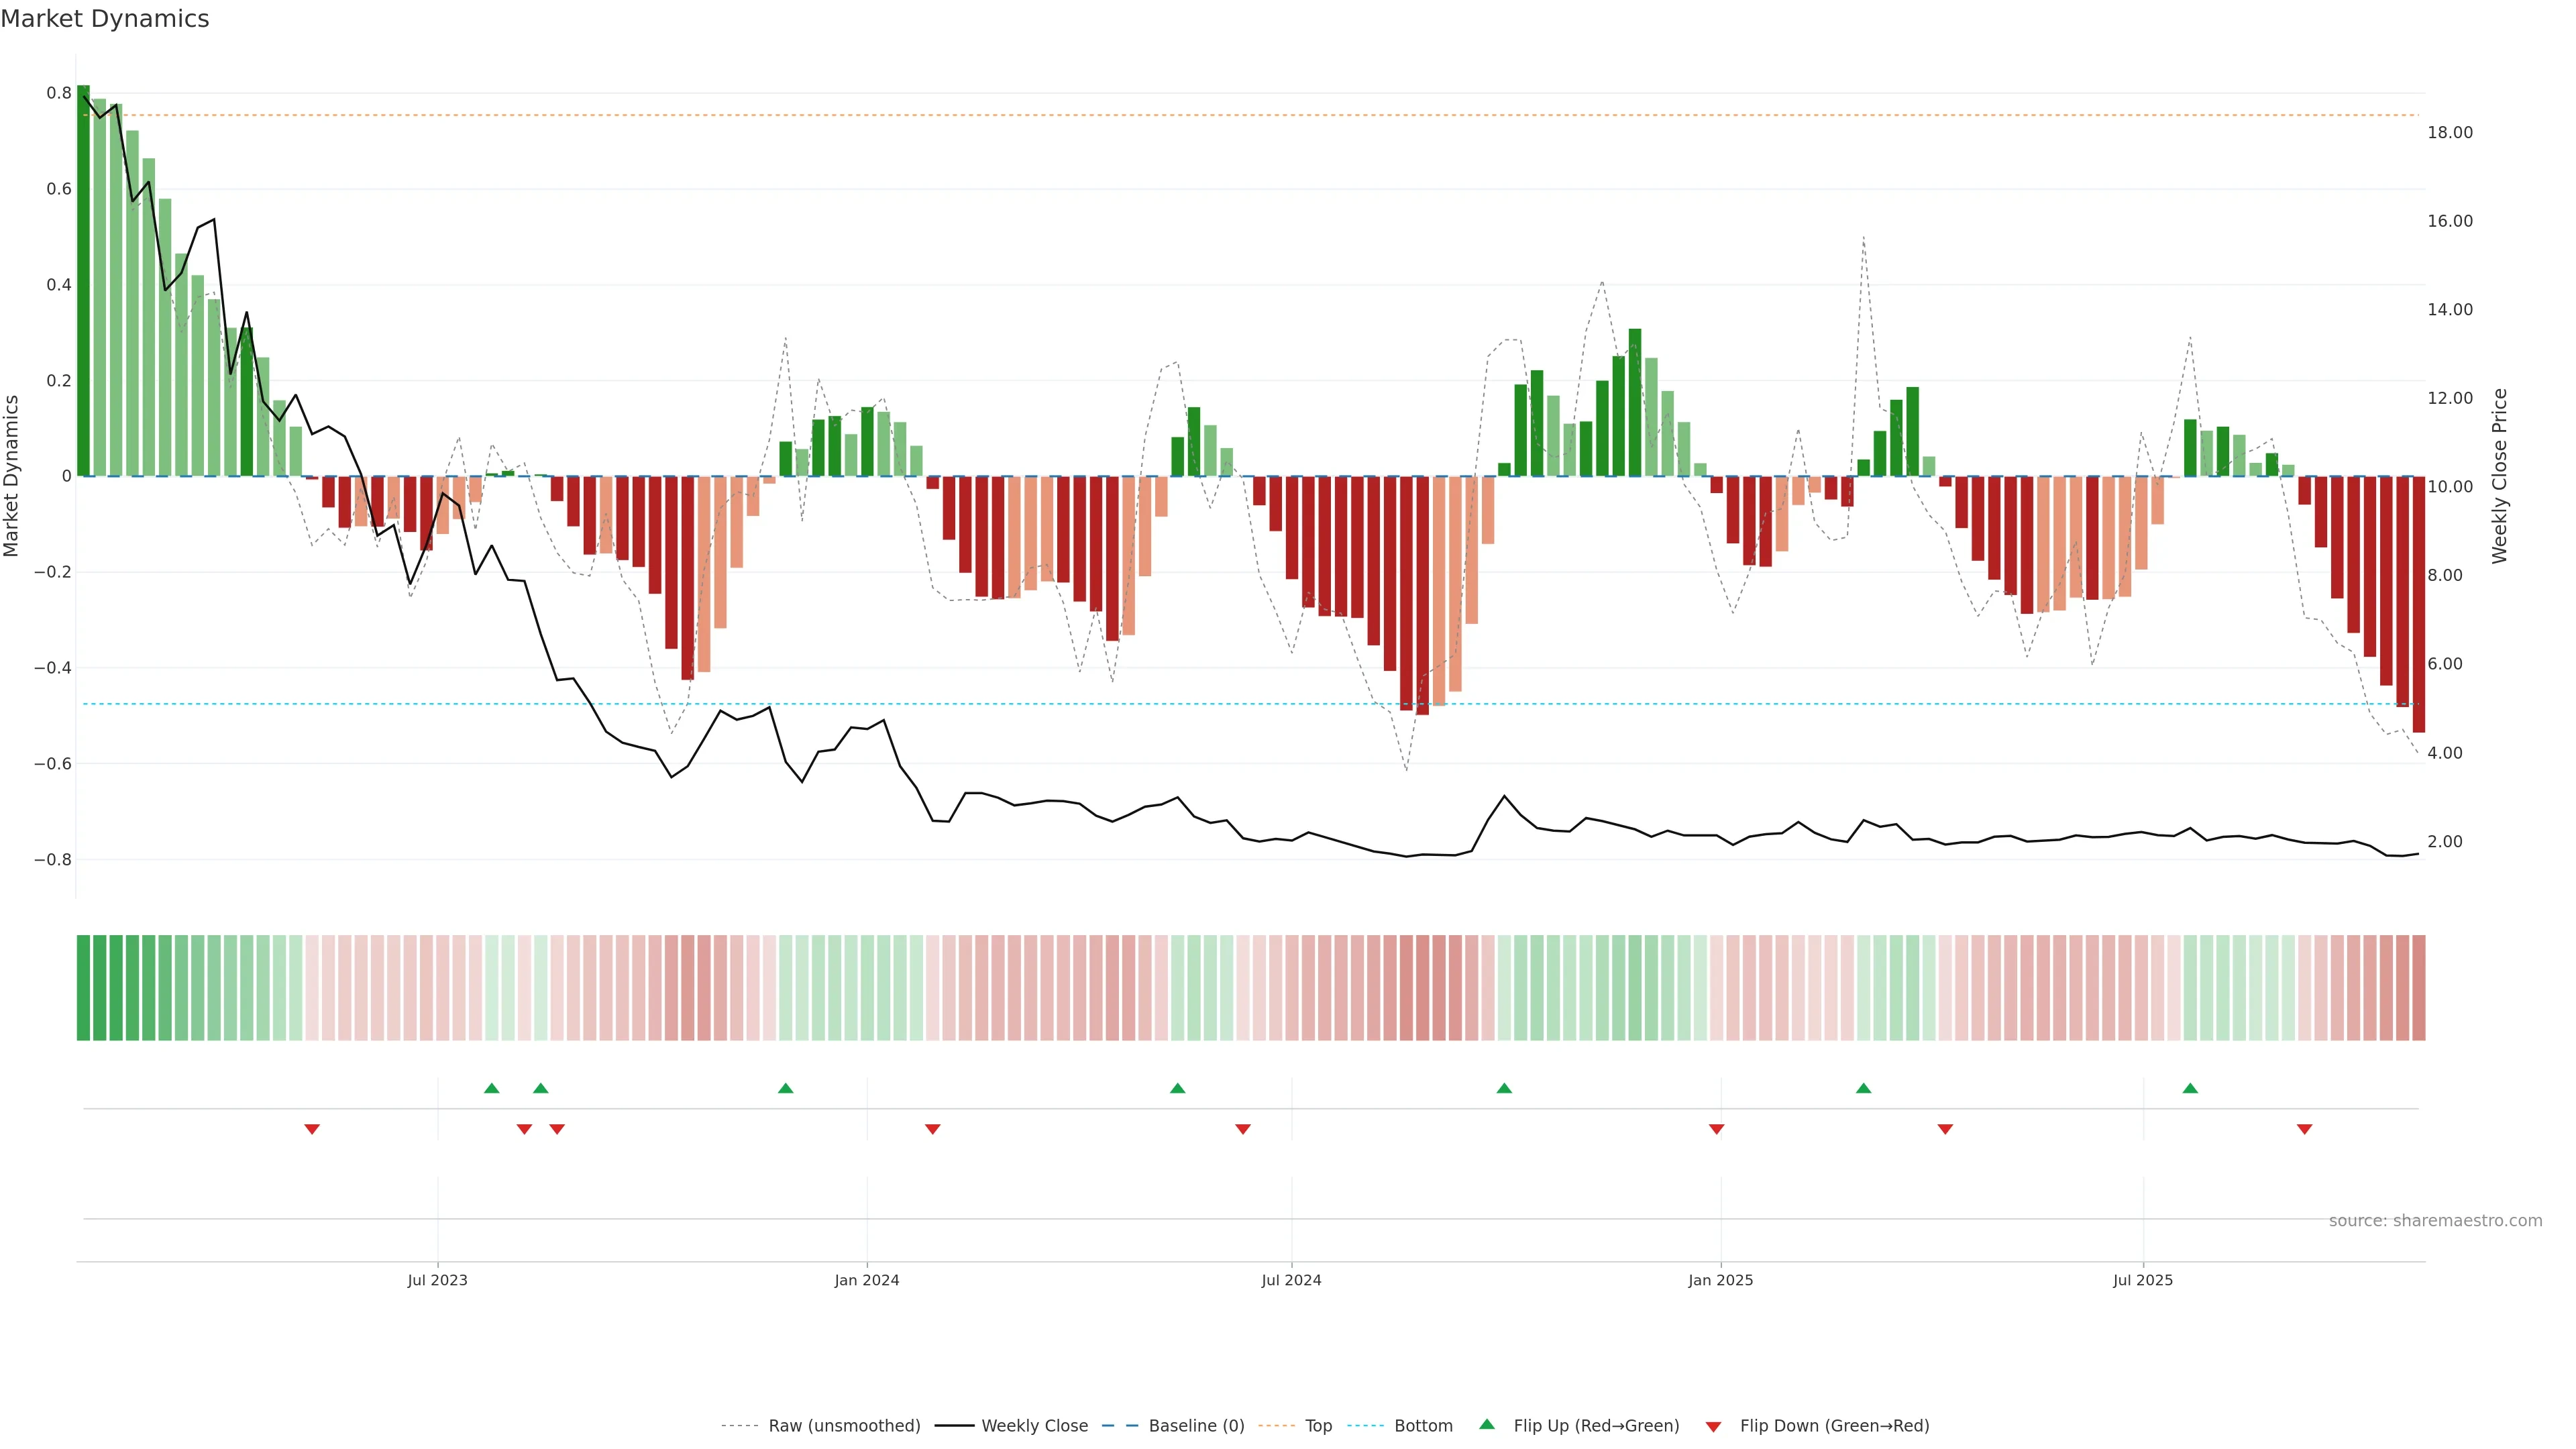Screen dimensions: 2576x1449
Task: Click the Jan 2024 x-axis label
Action: (x=866, y=1280)
